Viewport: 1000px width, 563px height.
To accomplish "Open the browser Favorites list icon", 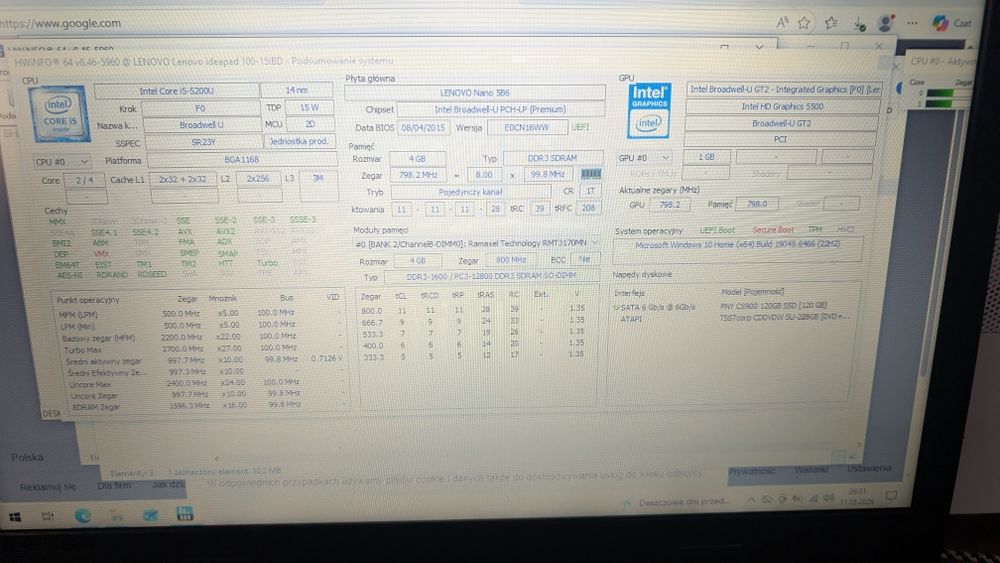I will (831, 23).
